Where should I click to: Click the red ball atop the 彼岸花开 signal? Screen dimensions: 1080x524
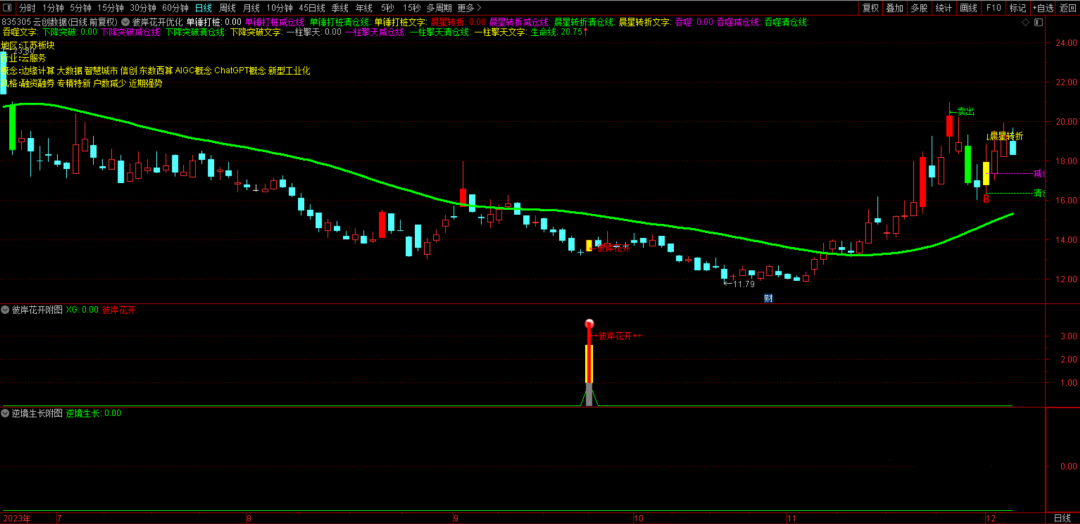589,324
